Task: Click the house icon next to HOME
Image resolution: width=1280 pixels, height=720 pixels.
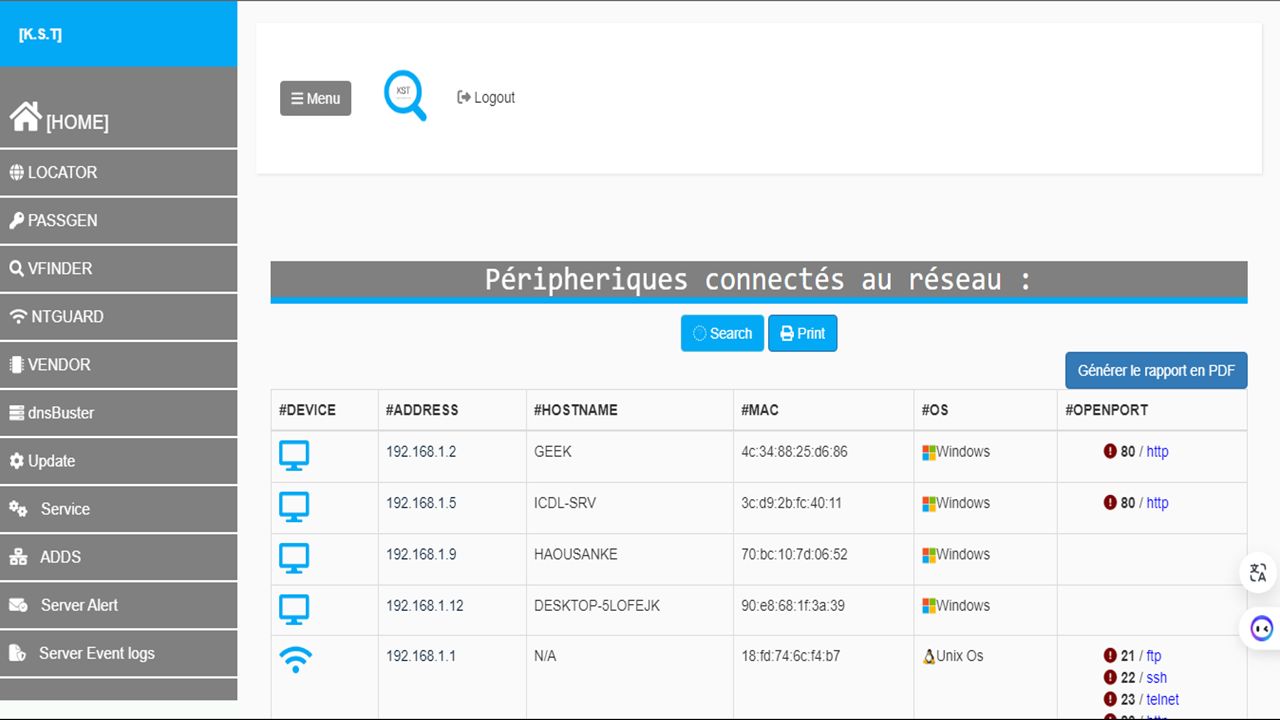Action: tap(25, 116)
